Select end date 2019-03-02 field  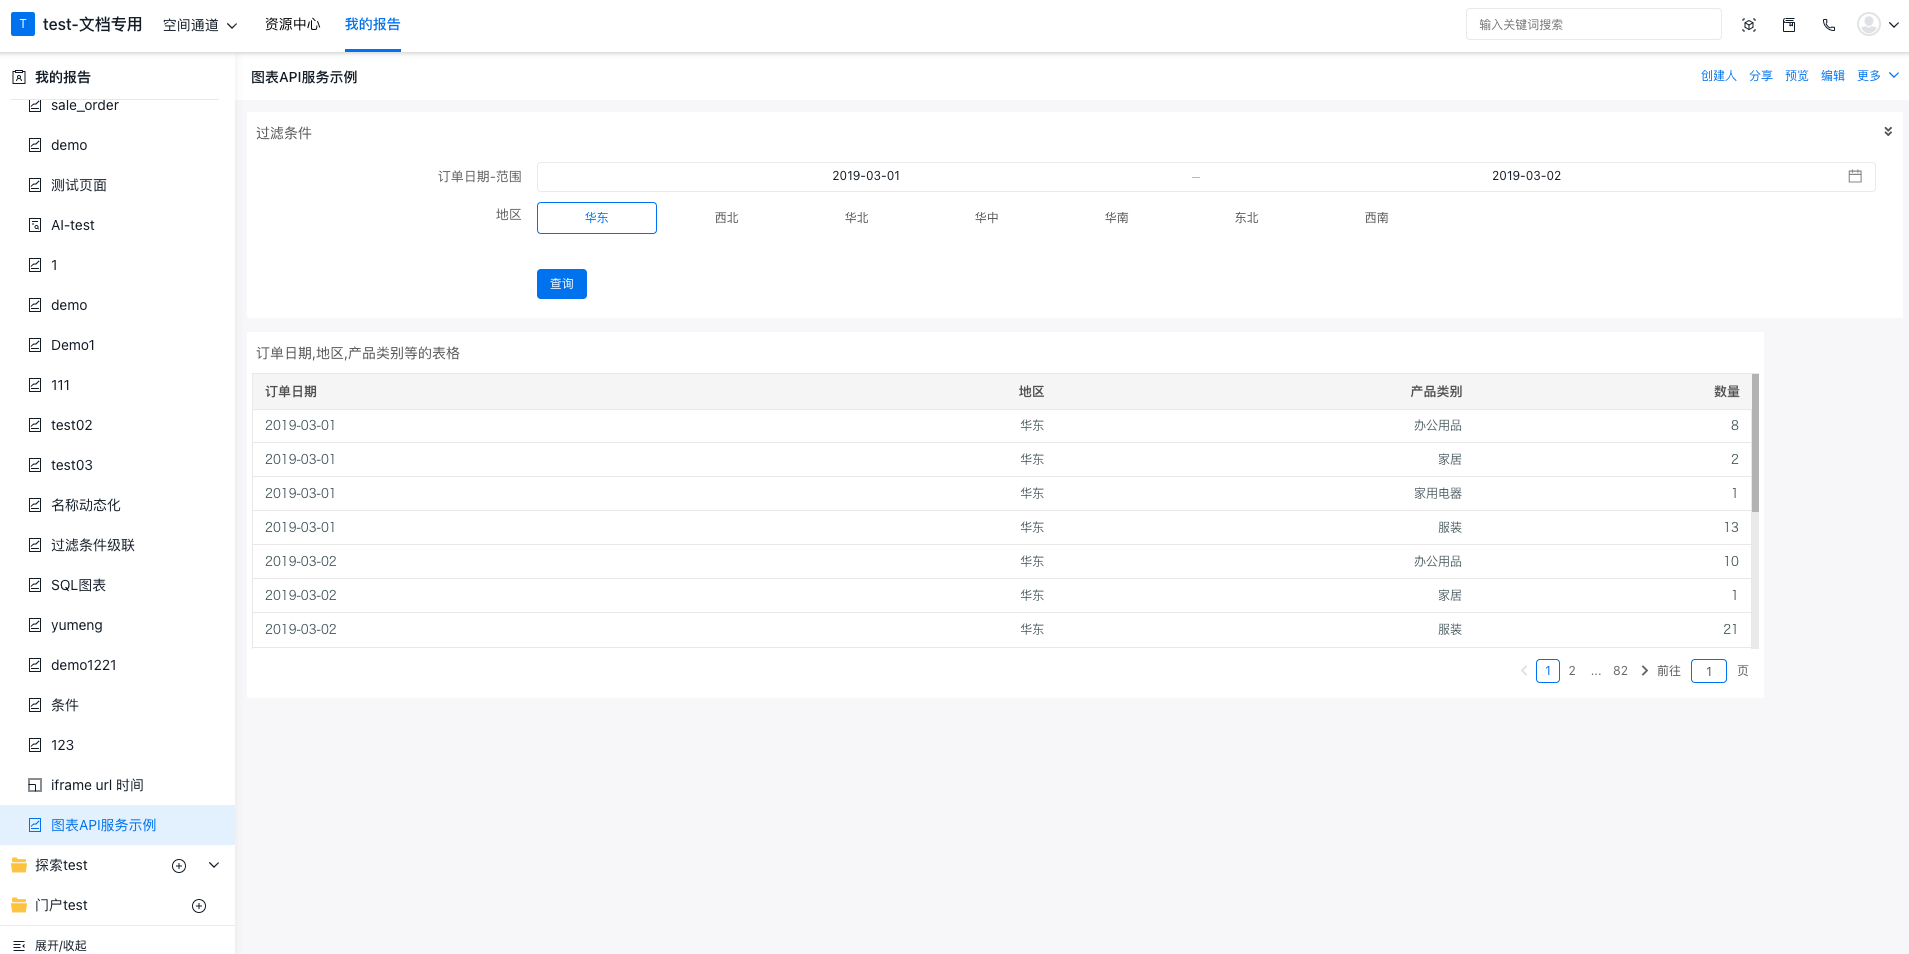pos(1526,176)
